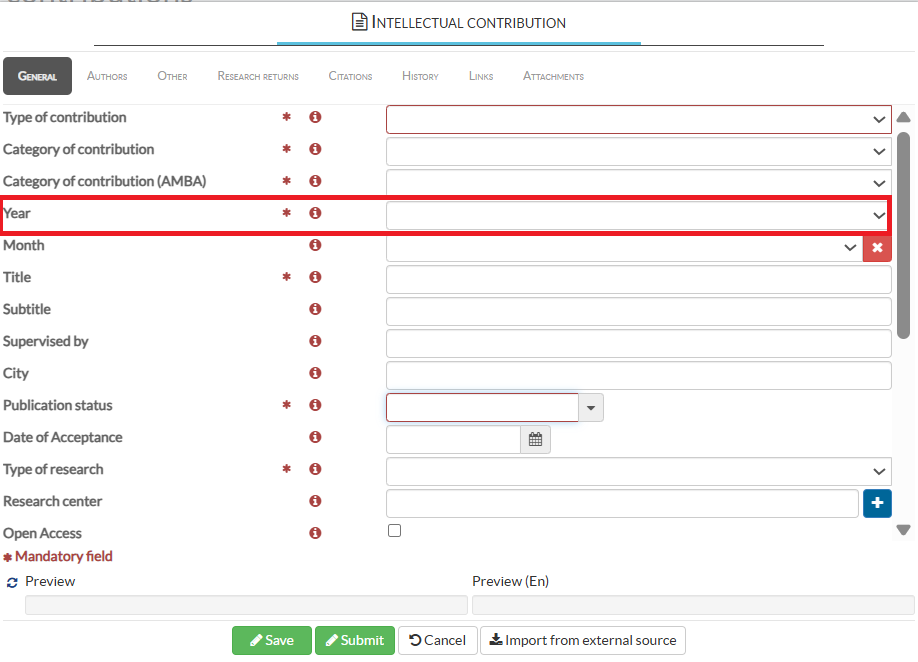Click the info icon beside Publication status

[315, 406]
